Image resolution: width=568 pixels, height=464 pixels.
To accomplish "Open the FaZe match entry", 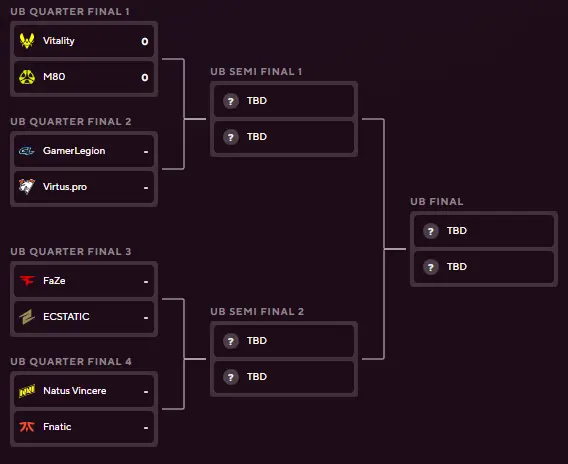I will pos(84,281).
